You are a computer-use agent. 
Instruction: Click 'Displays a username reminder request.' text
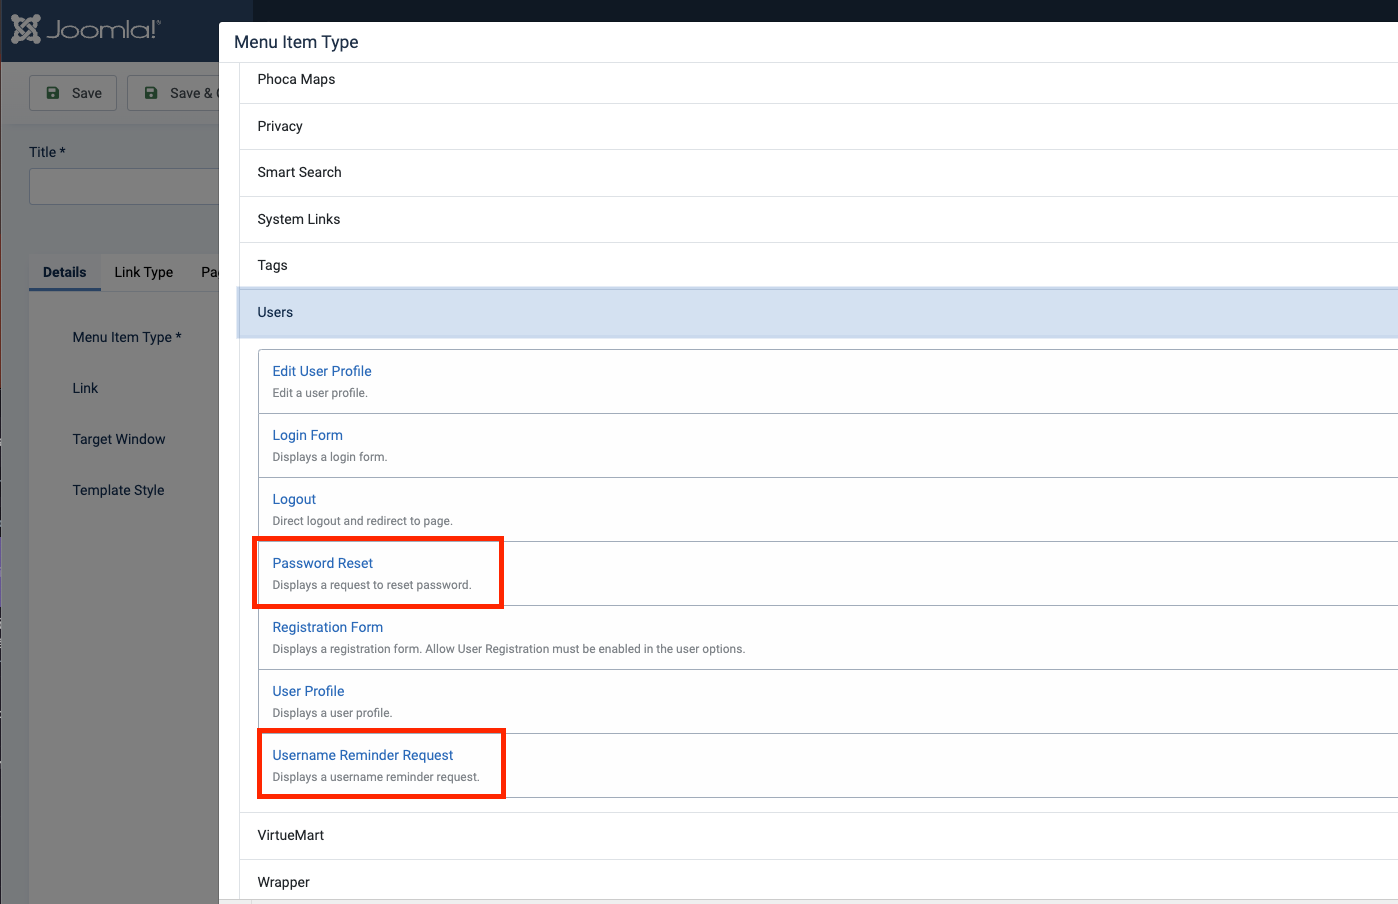point(376,777)
